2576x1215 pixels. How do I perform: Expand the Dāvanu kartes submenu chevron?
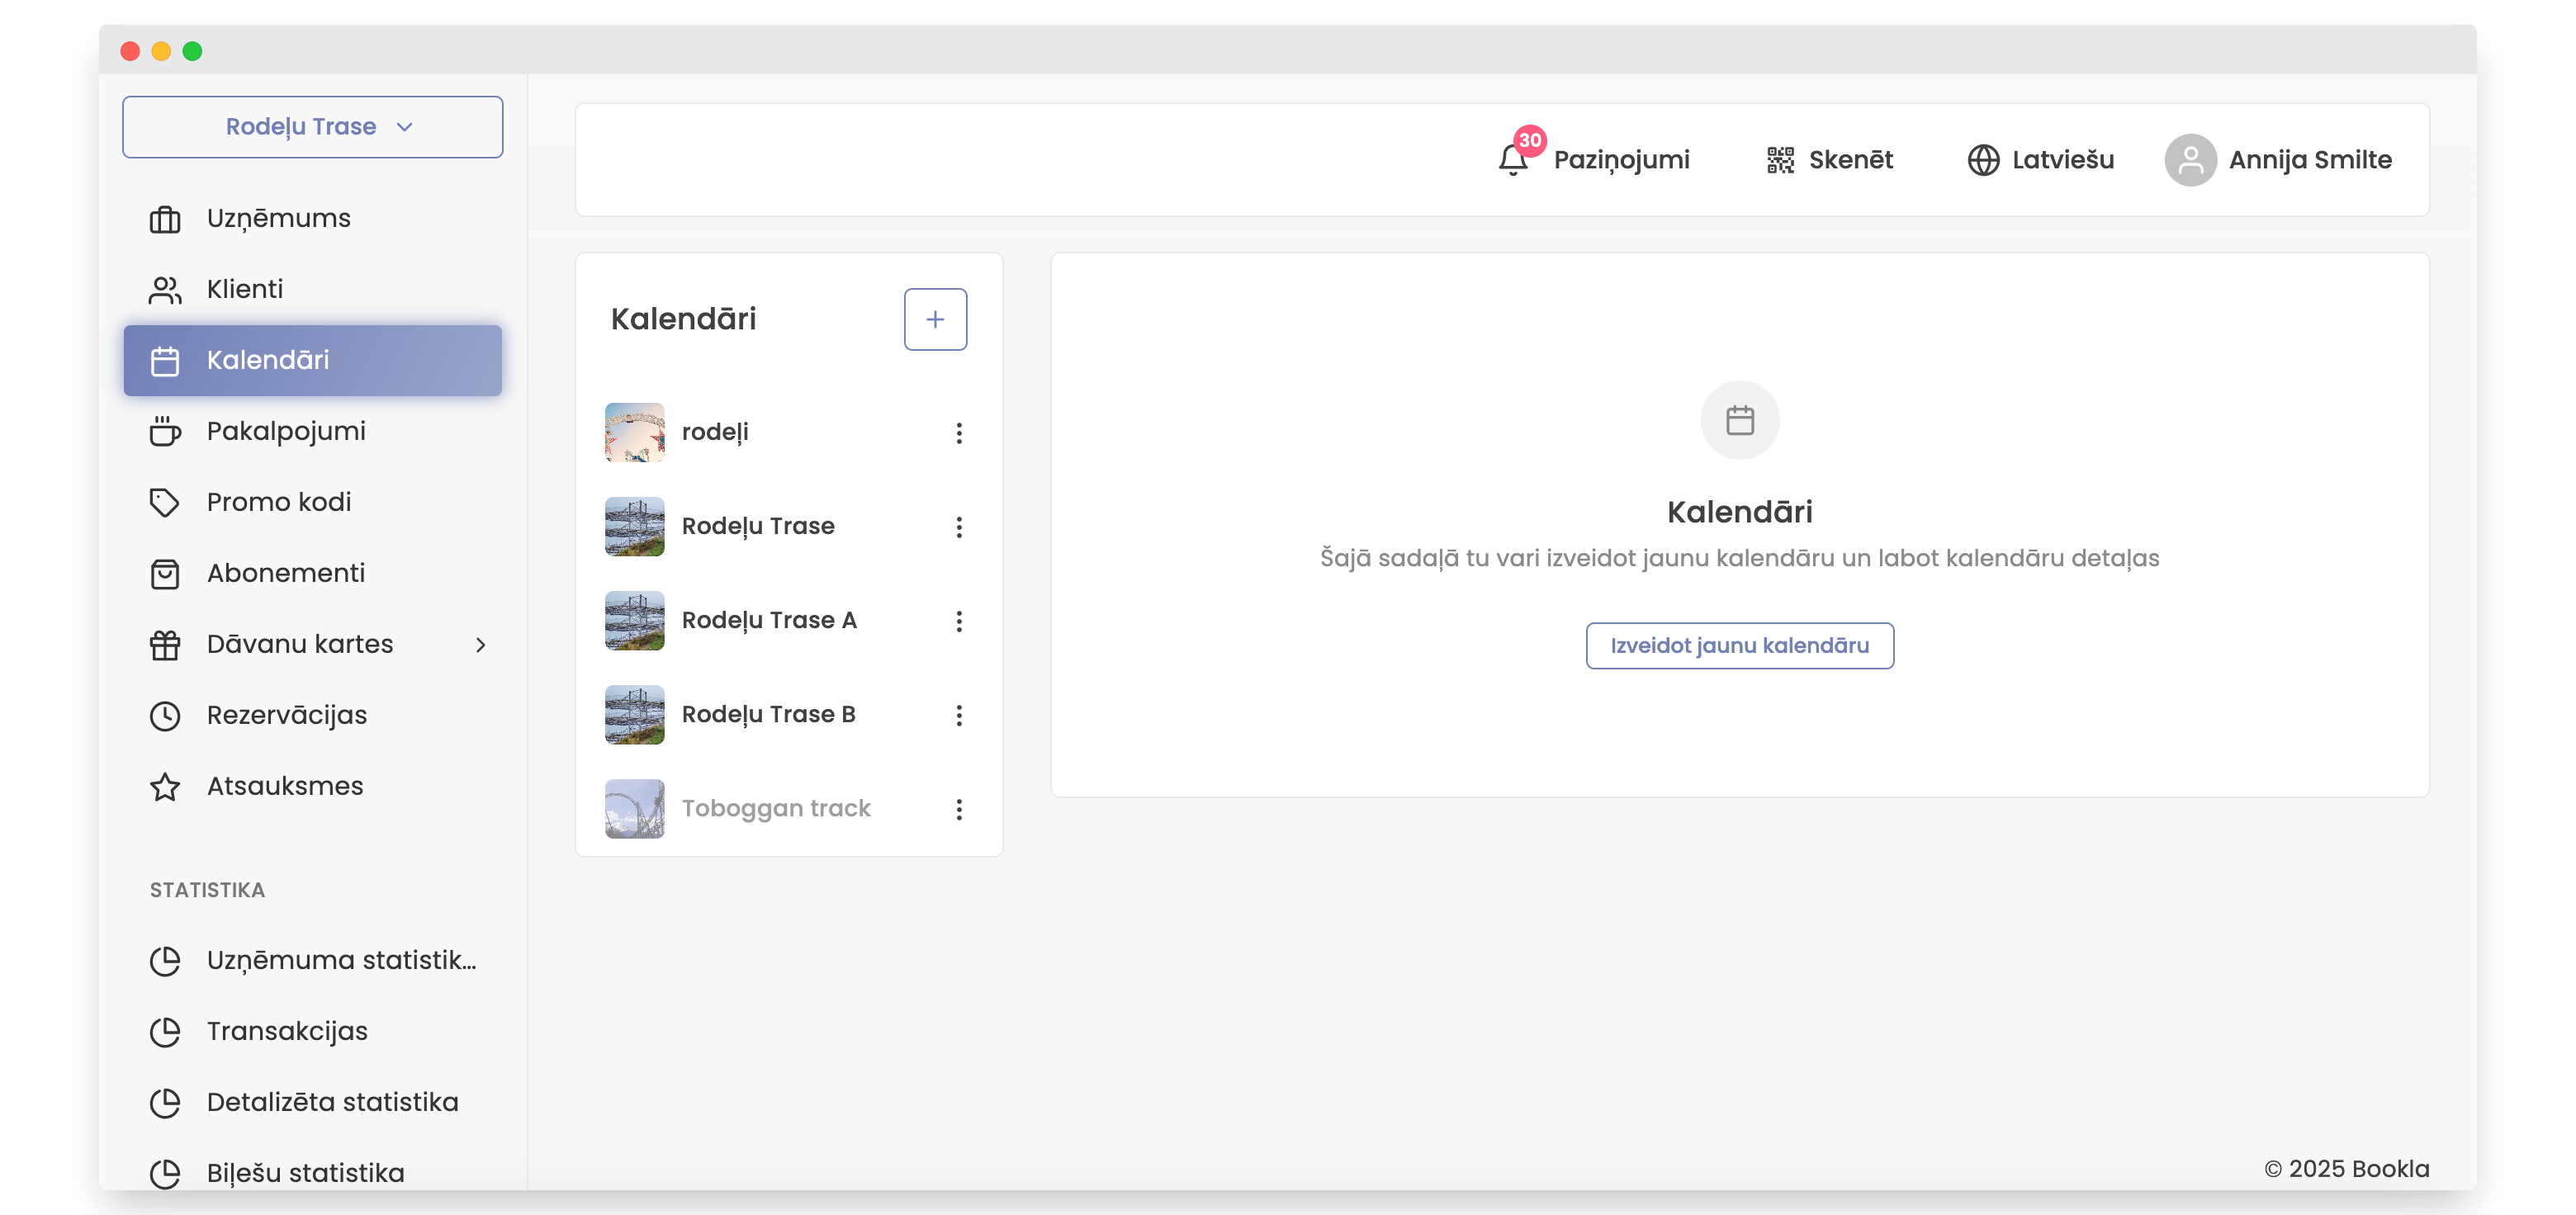pos(481,645)
